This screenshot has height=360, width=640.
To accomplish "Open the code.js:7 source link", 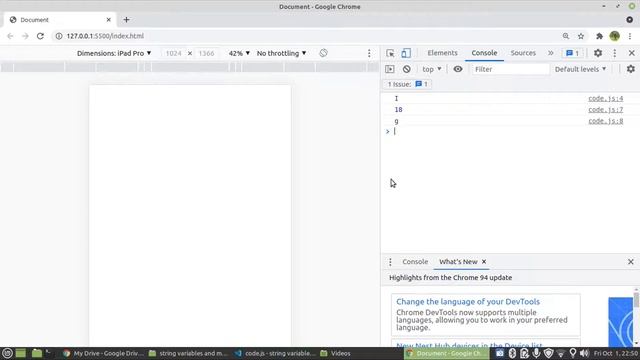I will 606,109.
